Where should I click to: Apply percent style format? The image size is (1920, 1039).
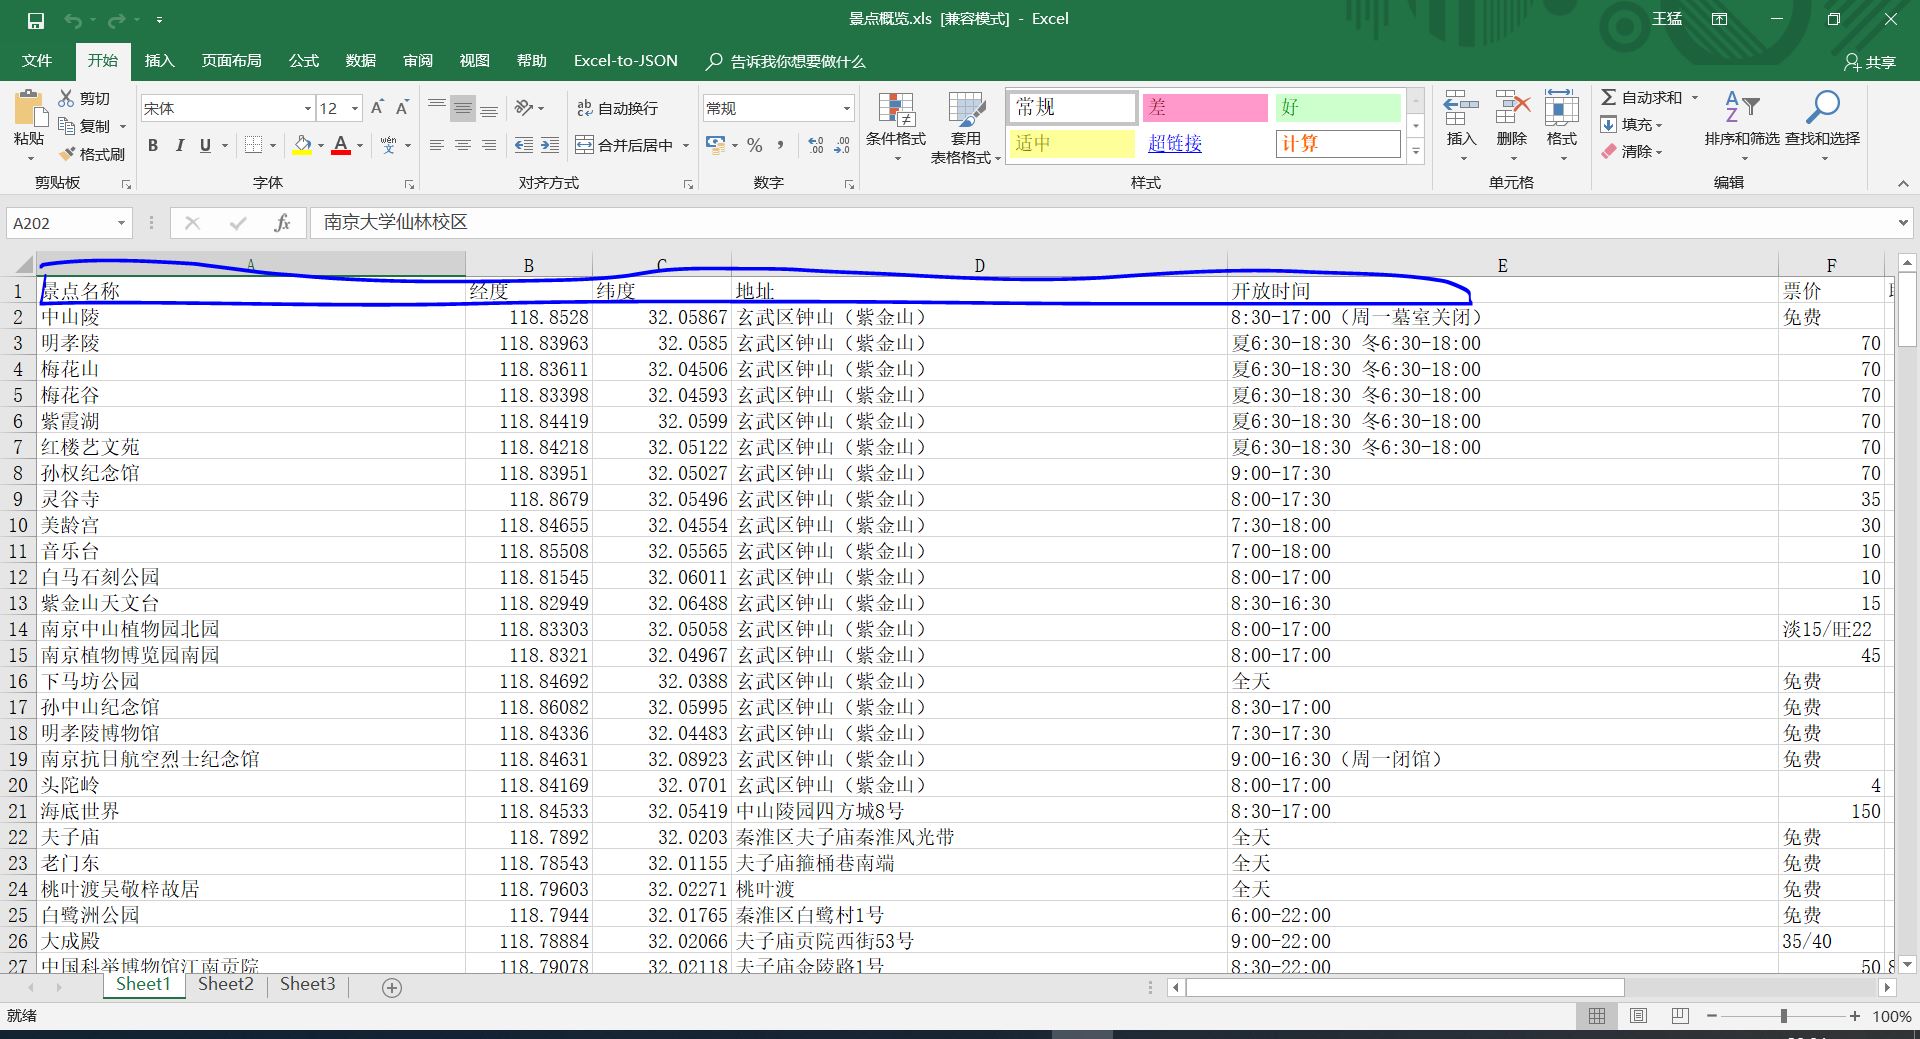pos(755,146)
